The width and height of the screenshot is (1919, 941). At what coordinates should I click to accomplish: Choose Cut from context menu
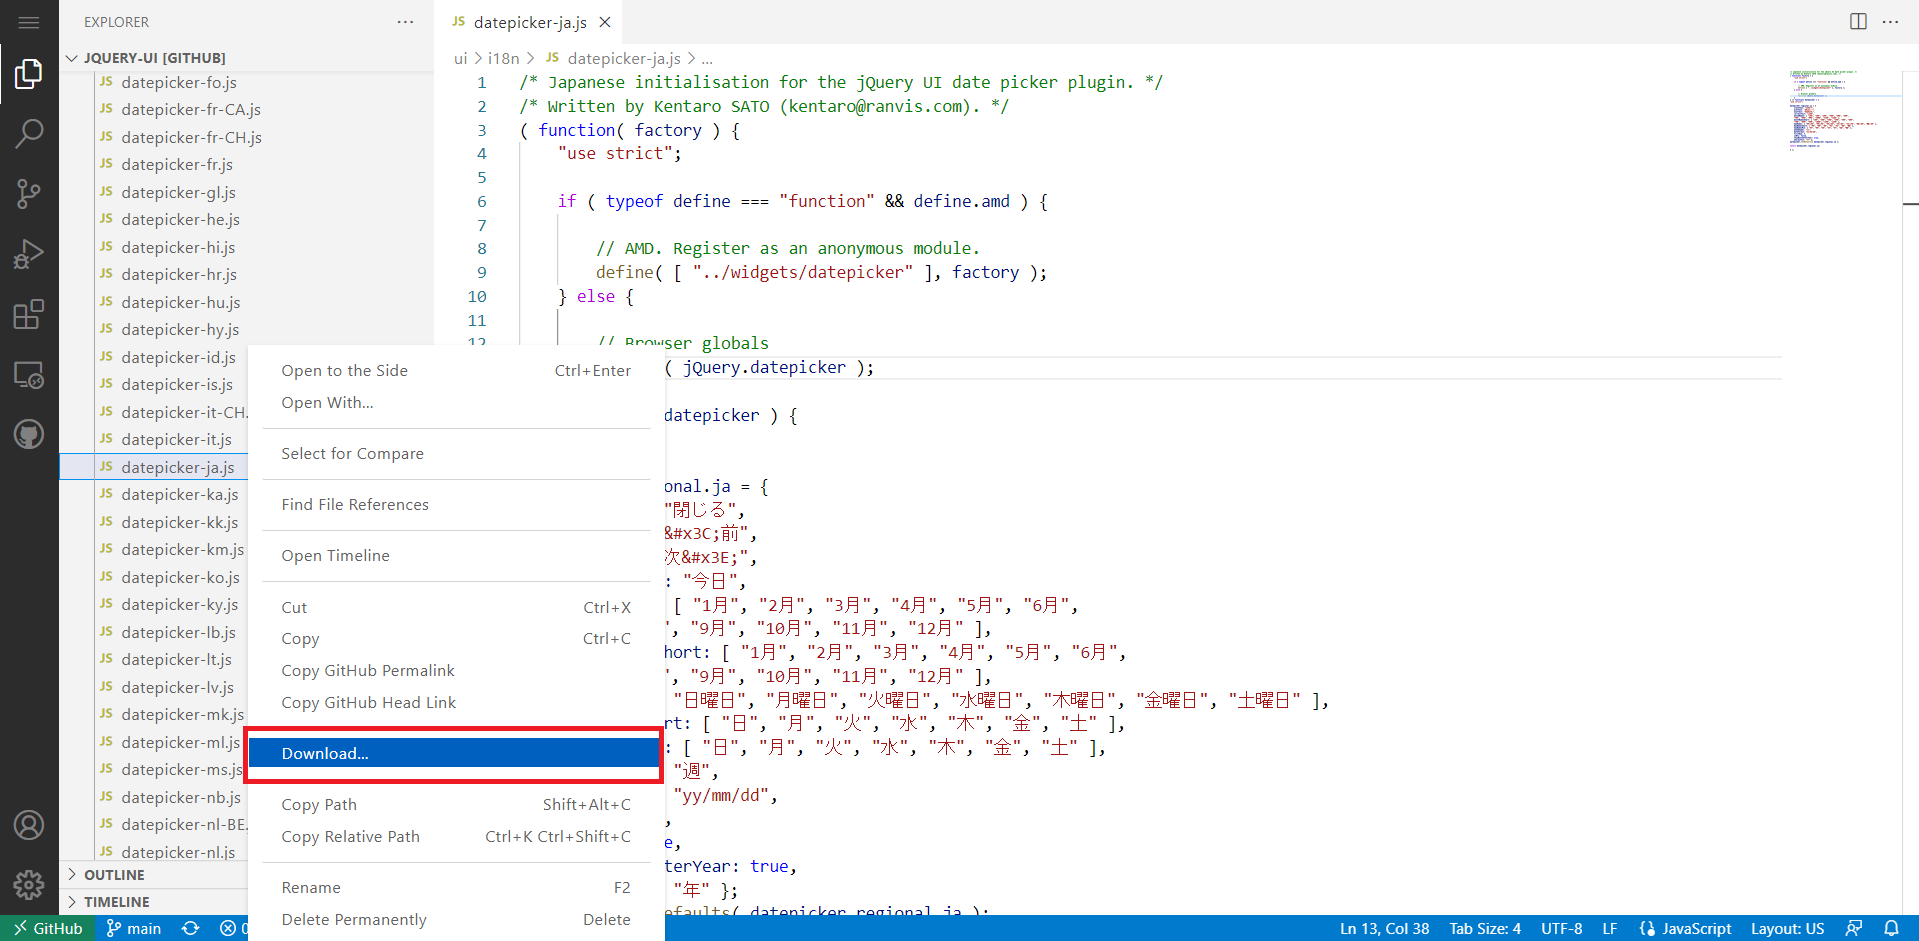pos(456,607)
